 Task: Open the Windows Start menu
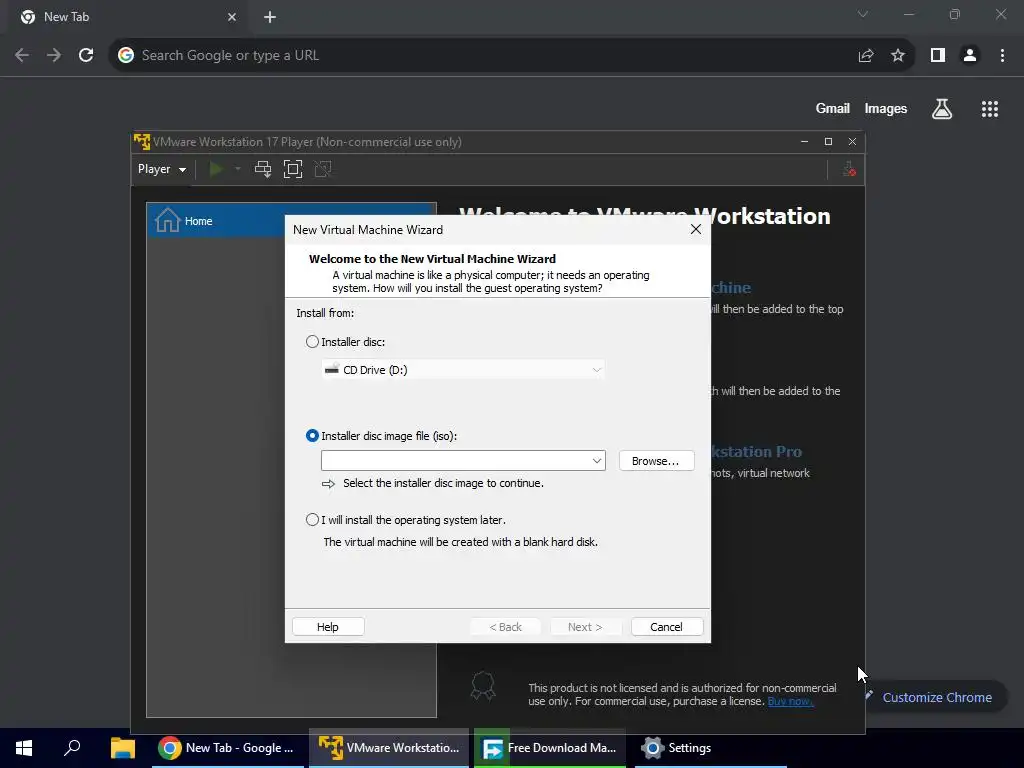tap(24, 748)
